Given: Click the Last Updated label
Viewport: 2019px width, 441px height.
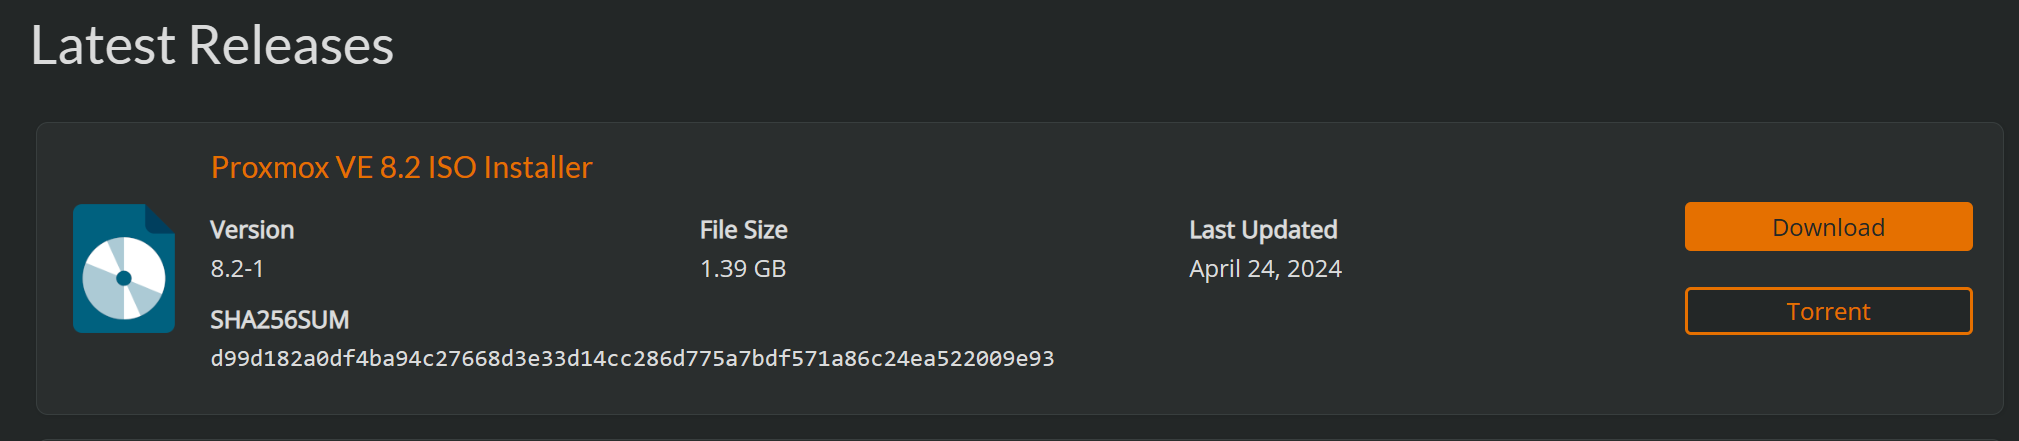Looking at the screenshot, I should click(x=1263, y=230).
